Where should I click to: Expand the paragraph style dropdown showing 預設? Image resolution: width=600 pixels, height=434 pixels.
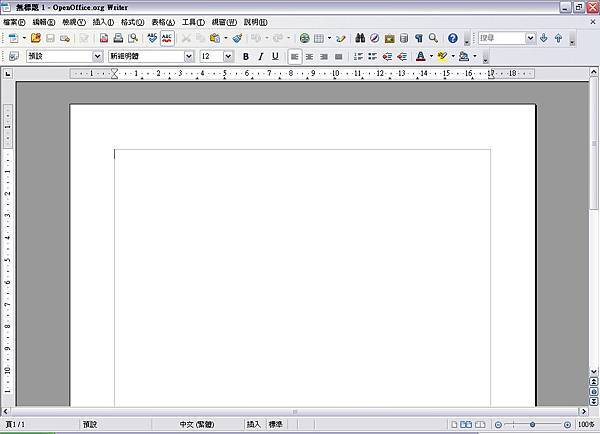98,56
